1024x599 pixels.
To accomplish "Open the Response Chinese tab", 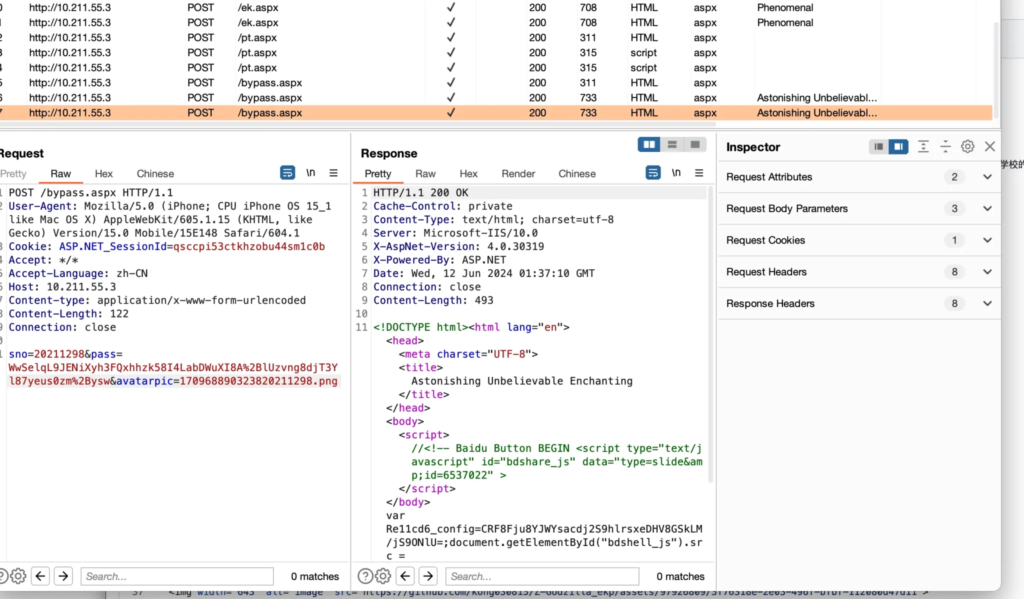I will click(x=577, y=174).
